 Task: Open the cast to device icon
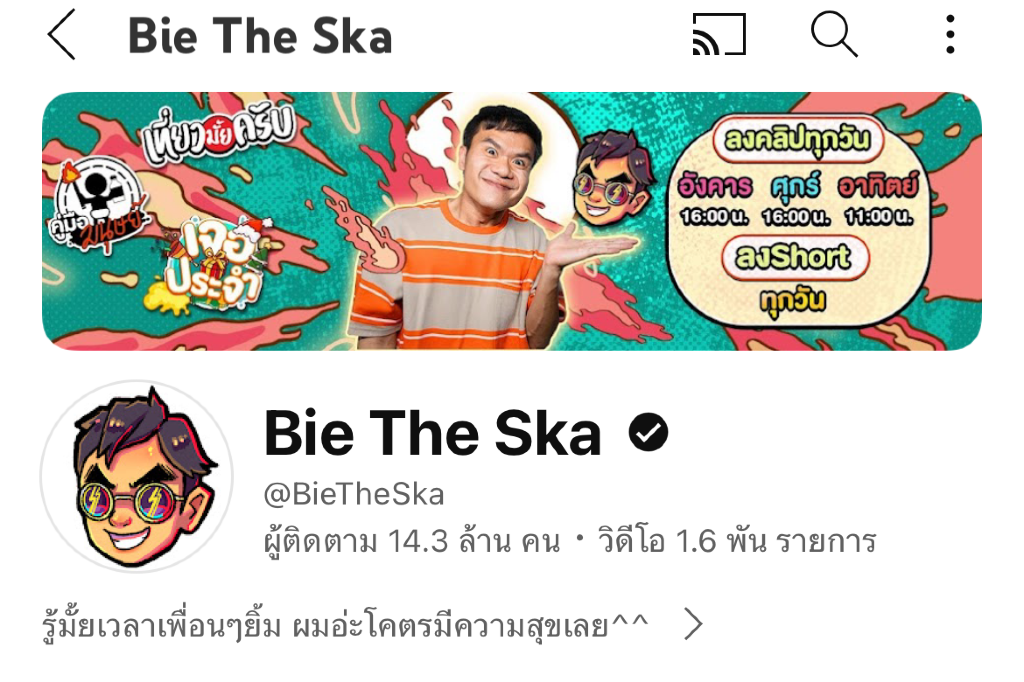[718, 34]
